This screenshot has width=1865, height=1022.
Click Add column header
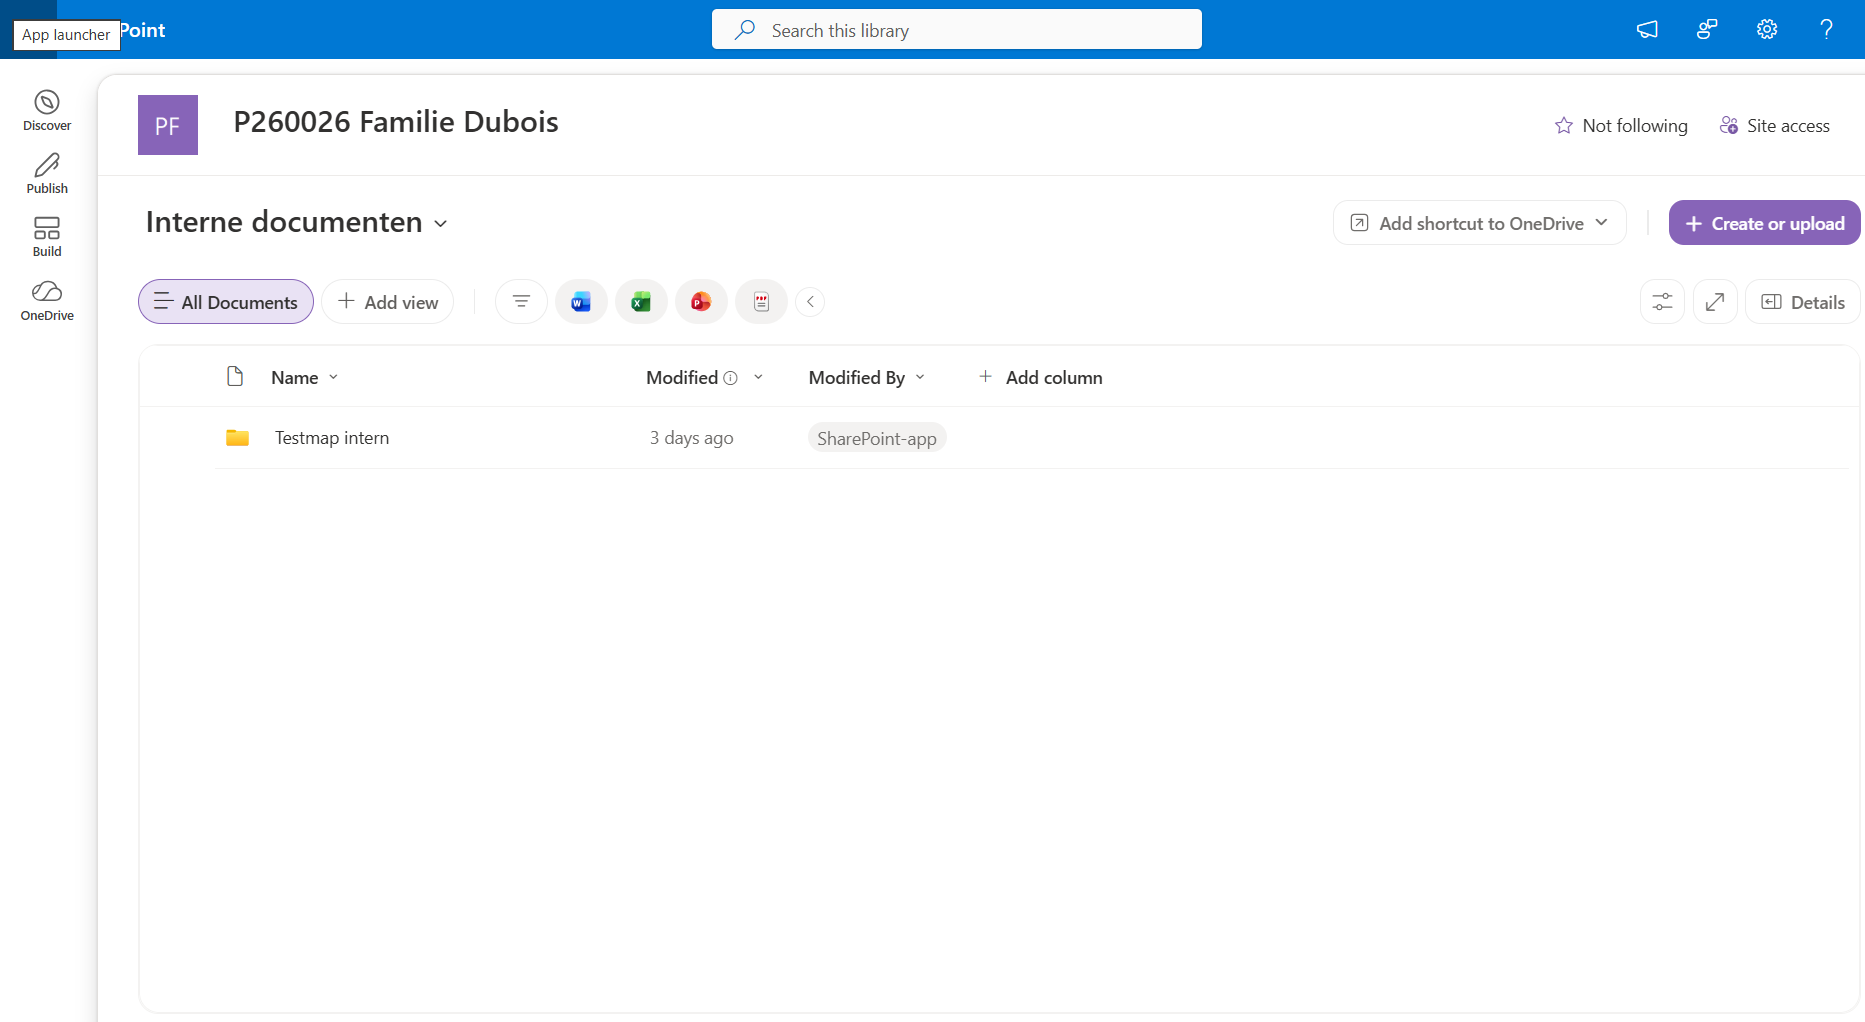1040,377
